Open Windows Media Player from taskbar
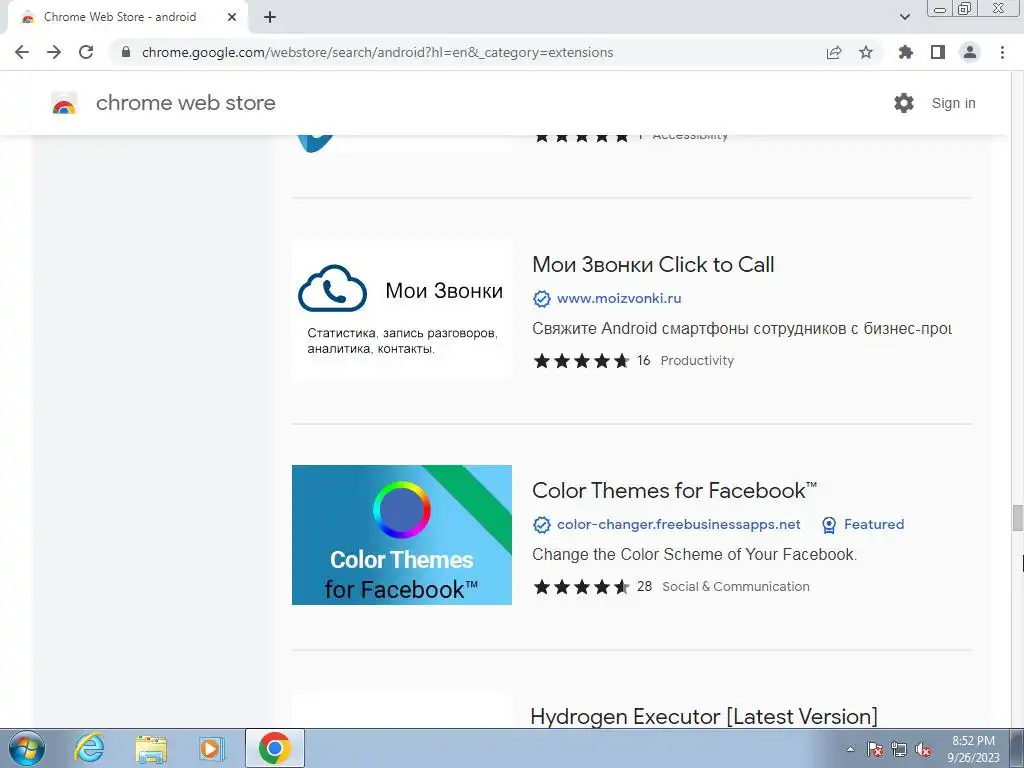Image resolution: width=1024 pixels, height=768 pixels. pos(211,748)
